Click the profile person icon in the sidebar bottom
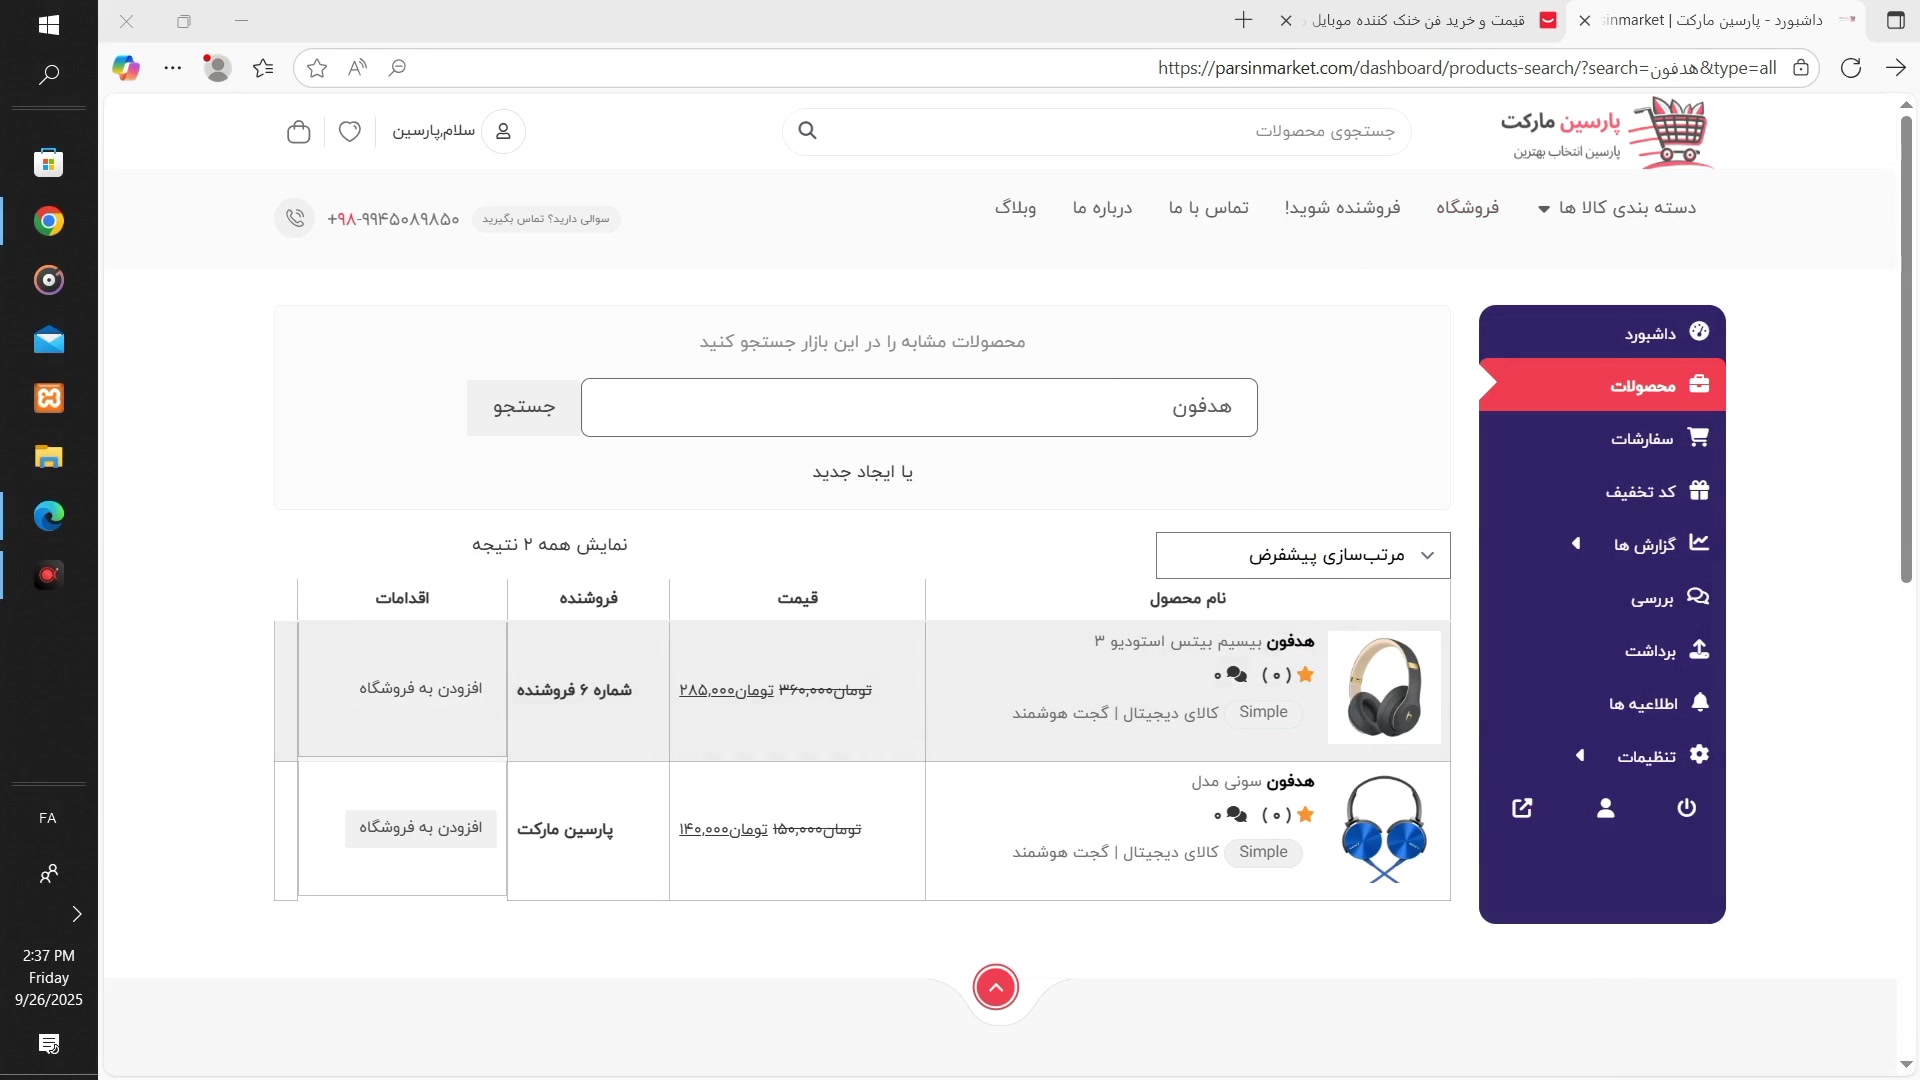1920x1080 pixels. click(1605, 808)
